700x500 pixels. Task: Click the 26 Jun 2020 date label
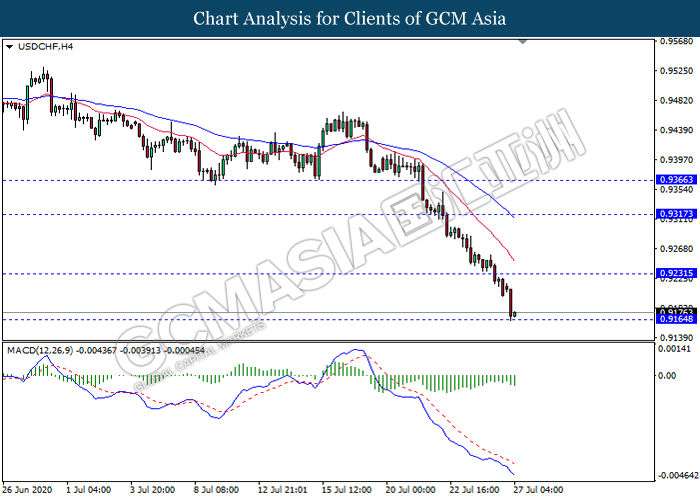[x=27, y=490]
